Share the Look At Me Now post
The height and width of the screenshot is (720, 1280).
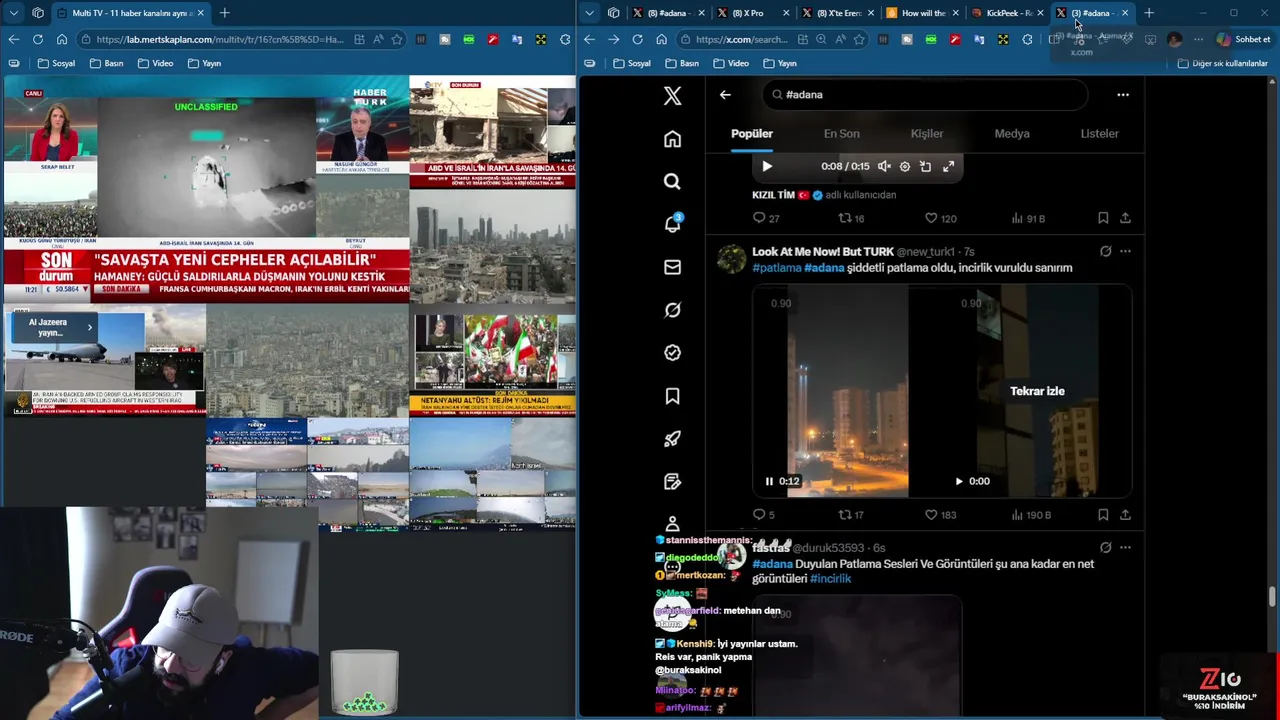[x=1125, y=515]
